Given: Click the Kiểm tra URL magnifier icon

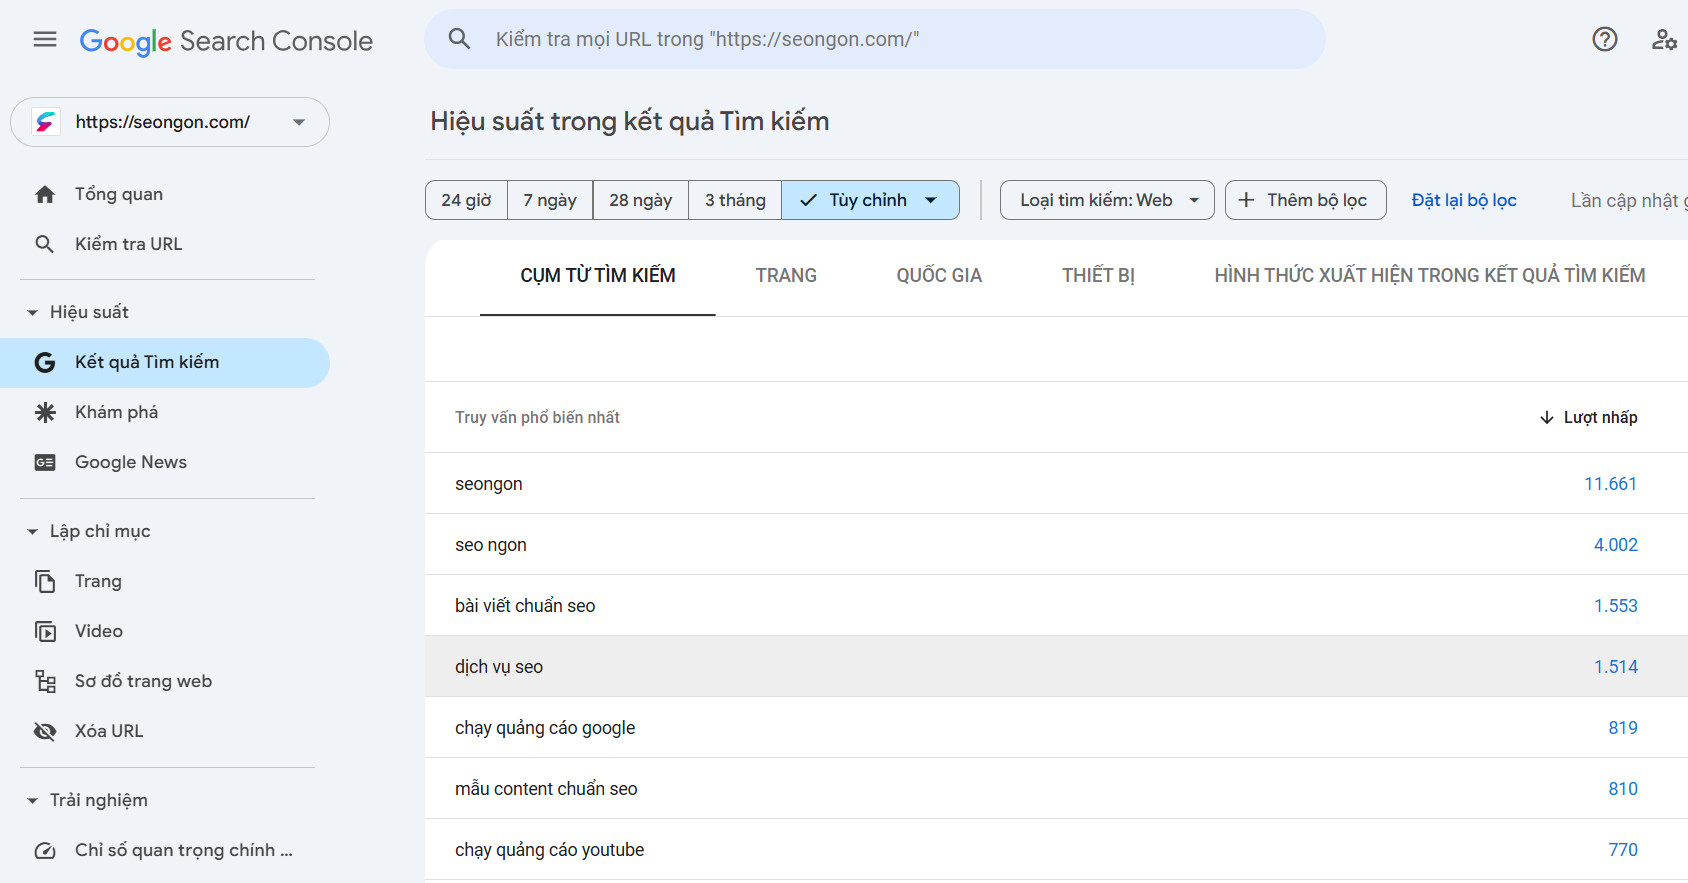Looking at the screenshot, I should point(45,244).
